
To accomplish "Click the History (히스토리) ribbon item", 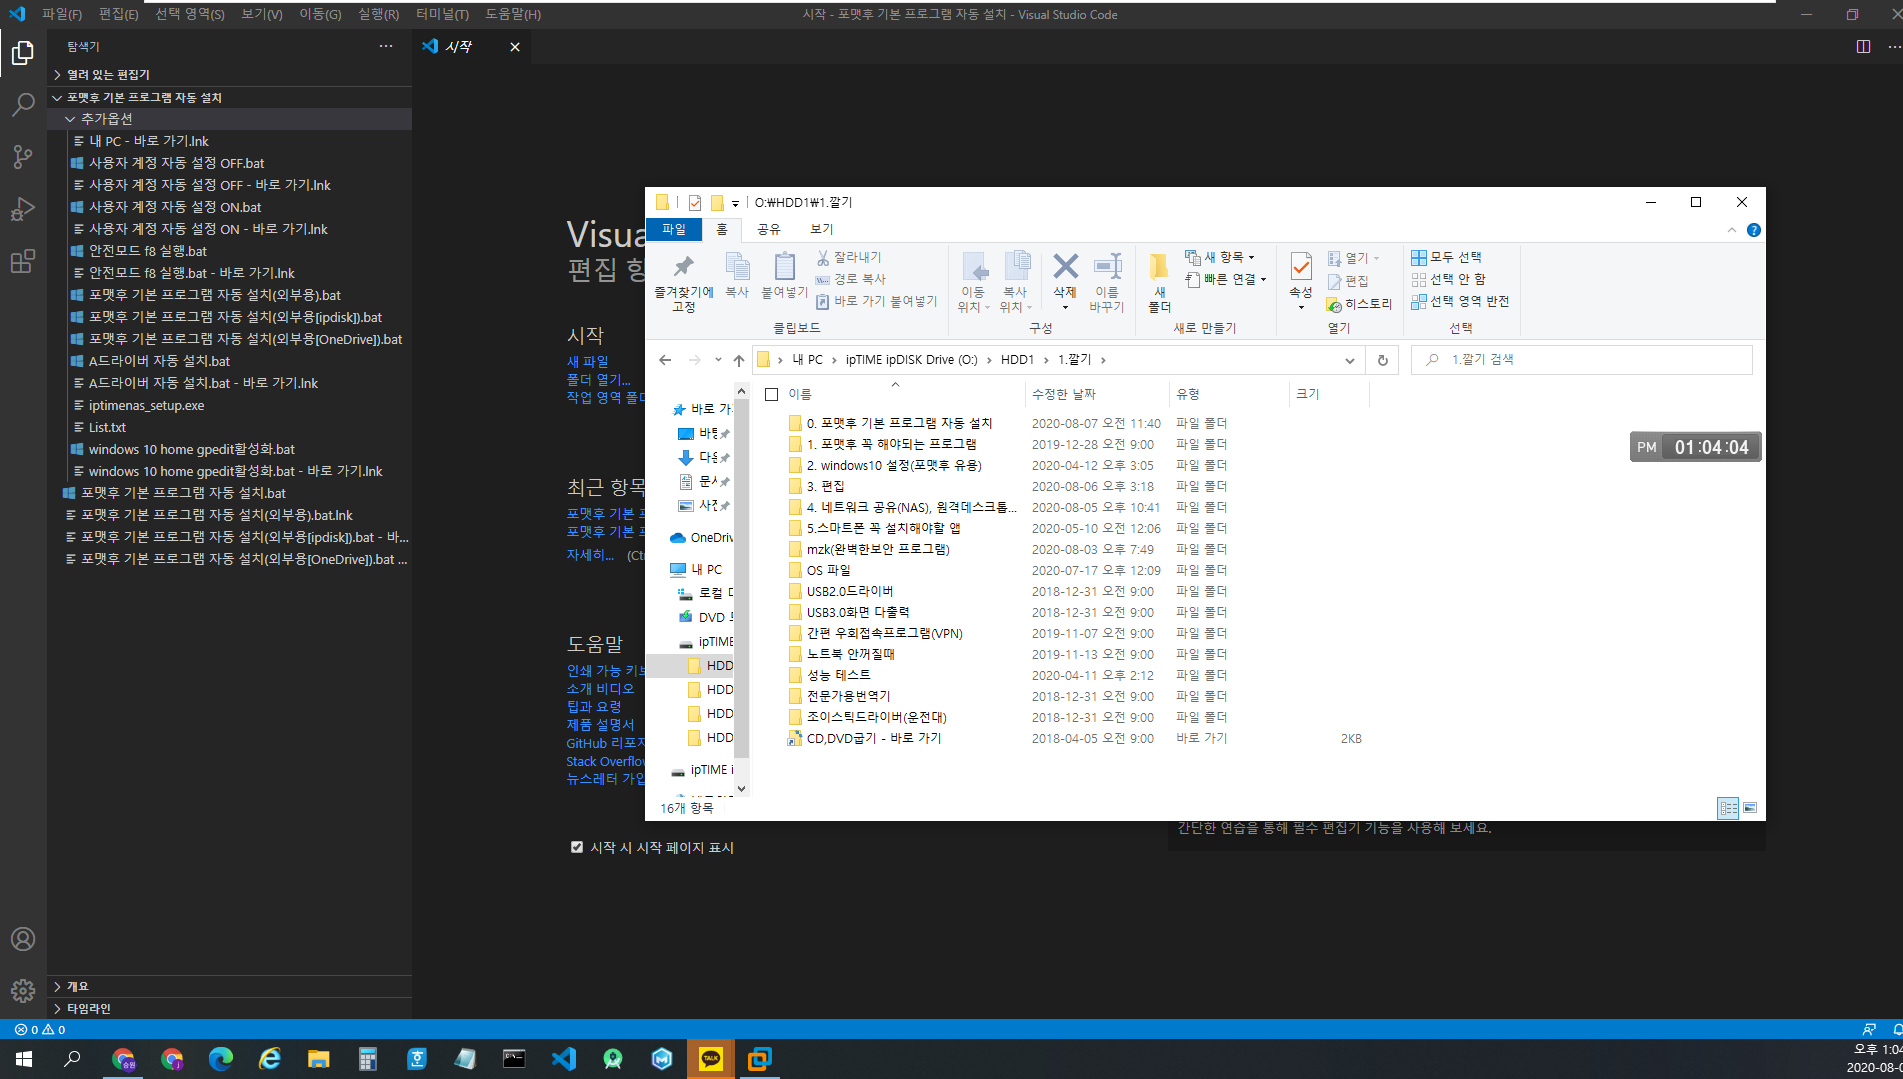I will 1359,304.
